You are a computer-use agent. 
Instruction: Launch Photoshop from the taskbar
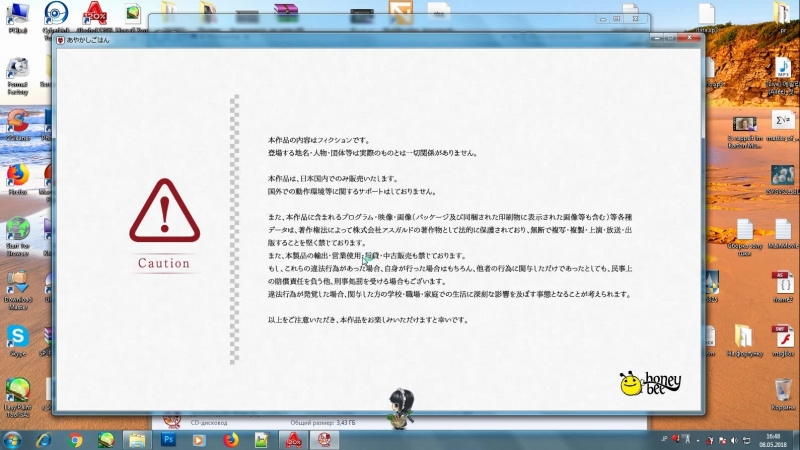169,439
